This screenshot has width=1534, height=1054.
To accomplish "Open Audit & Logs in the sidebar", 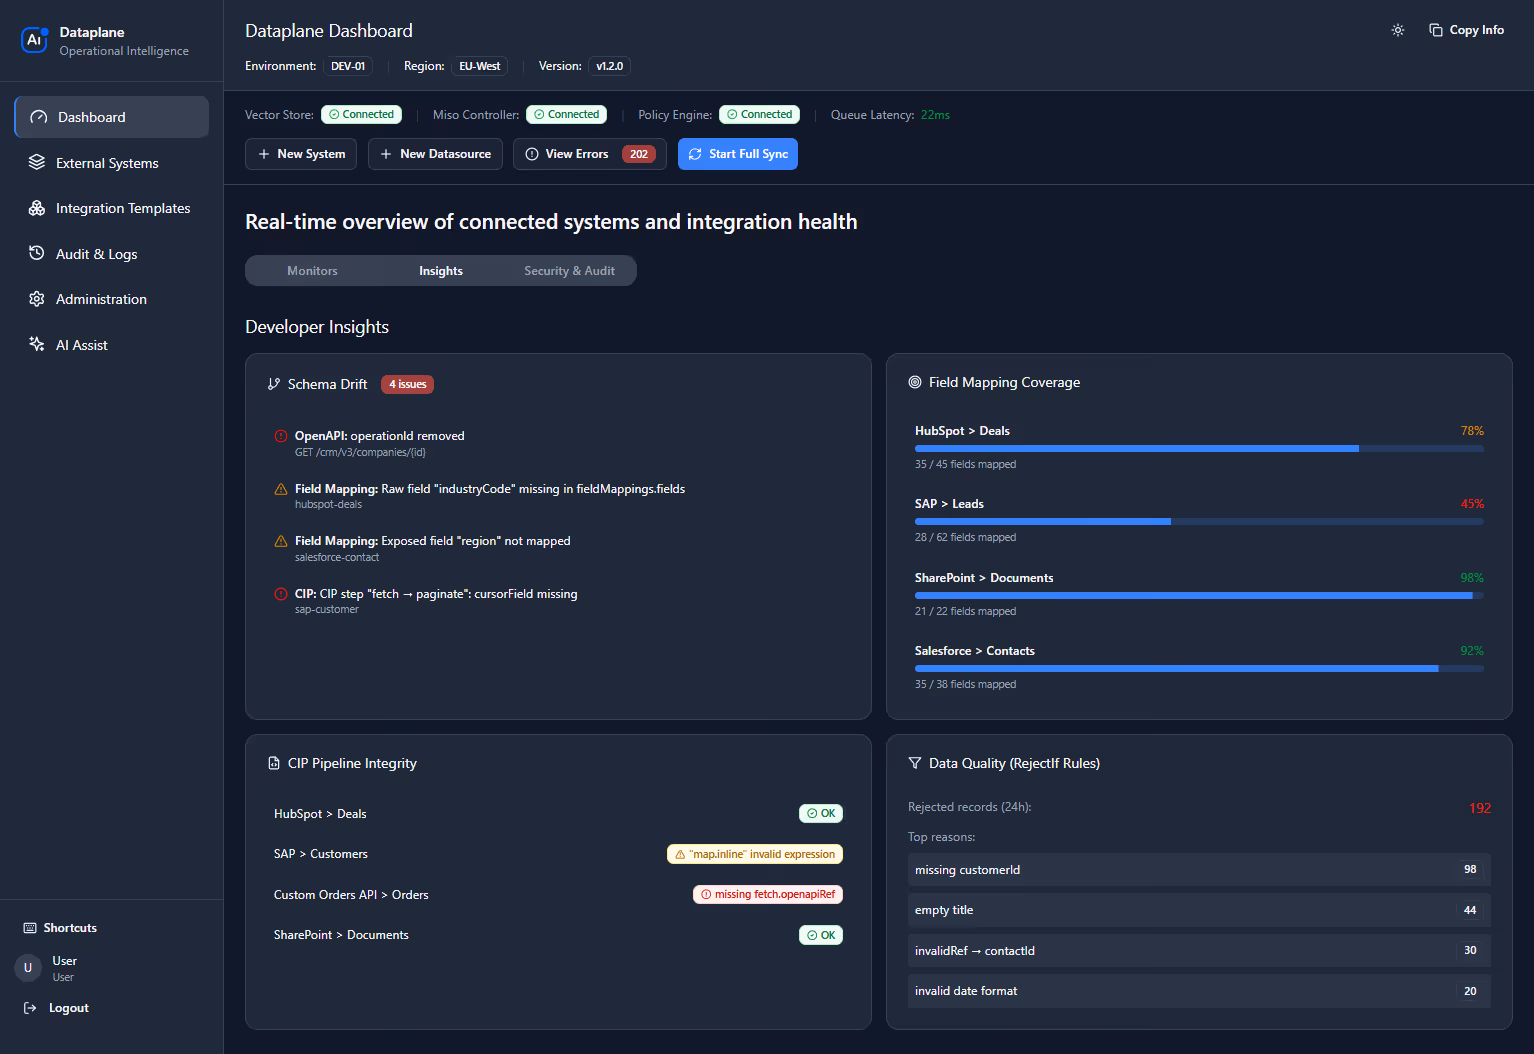I will (x=112, y=254).
